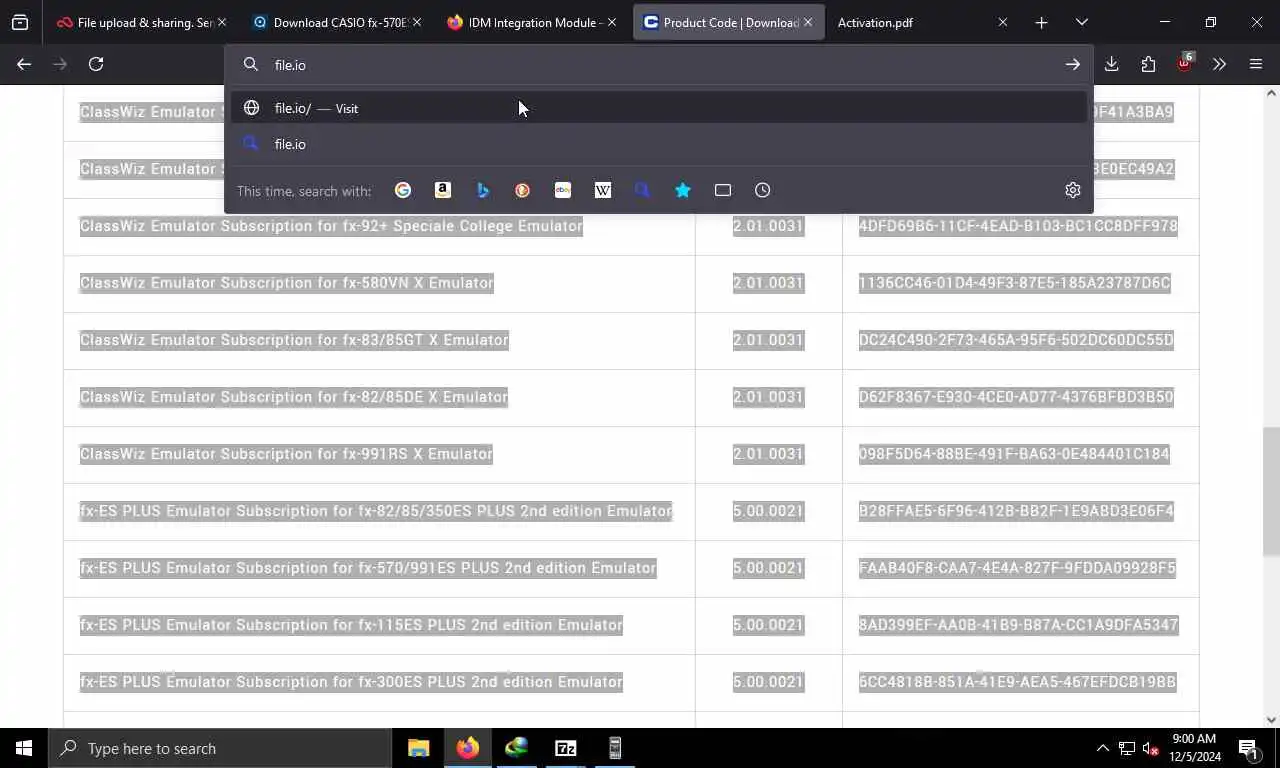Search Bookmarks using the star icon
This screenshot has height=768, width=1280.
[683, 190]
